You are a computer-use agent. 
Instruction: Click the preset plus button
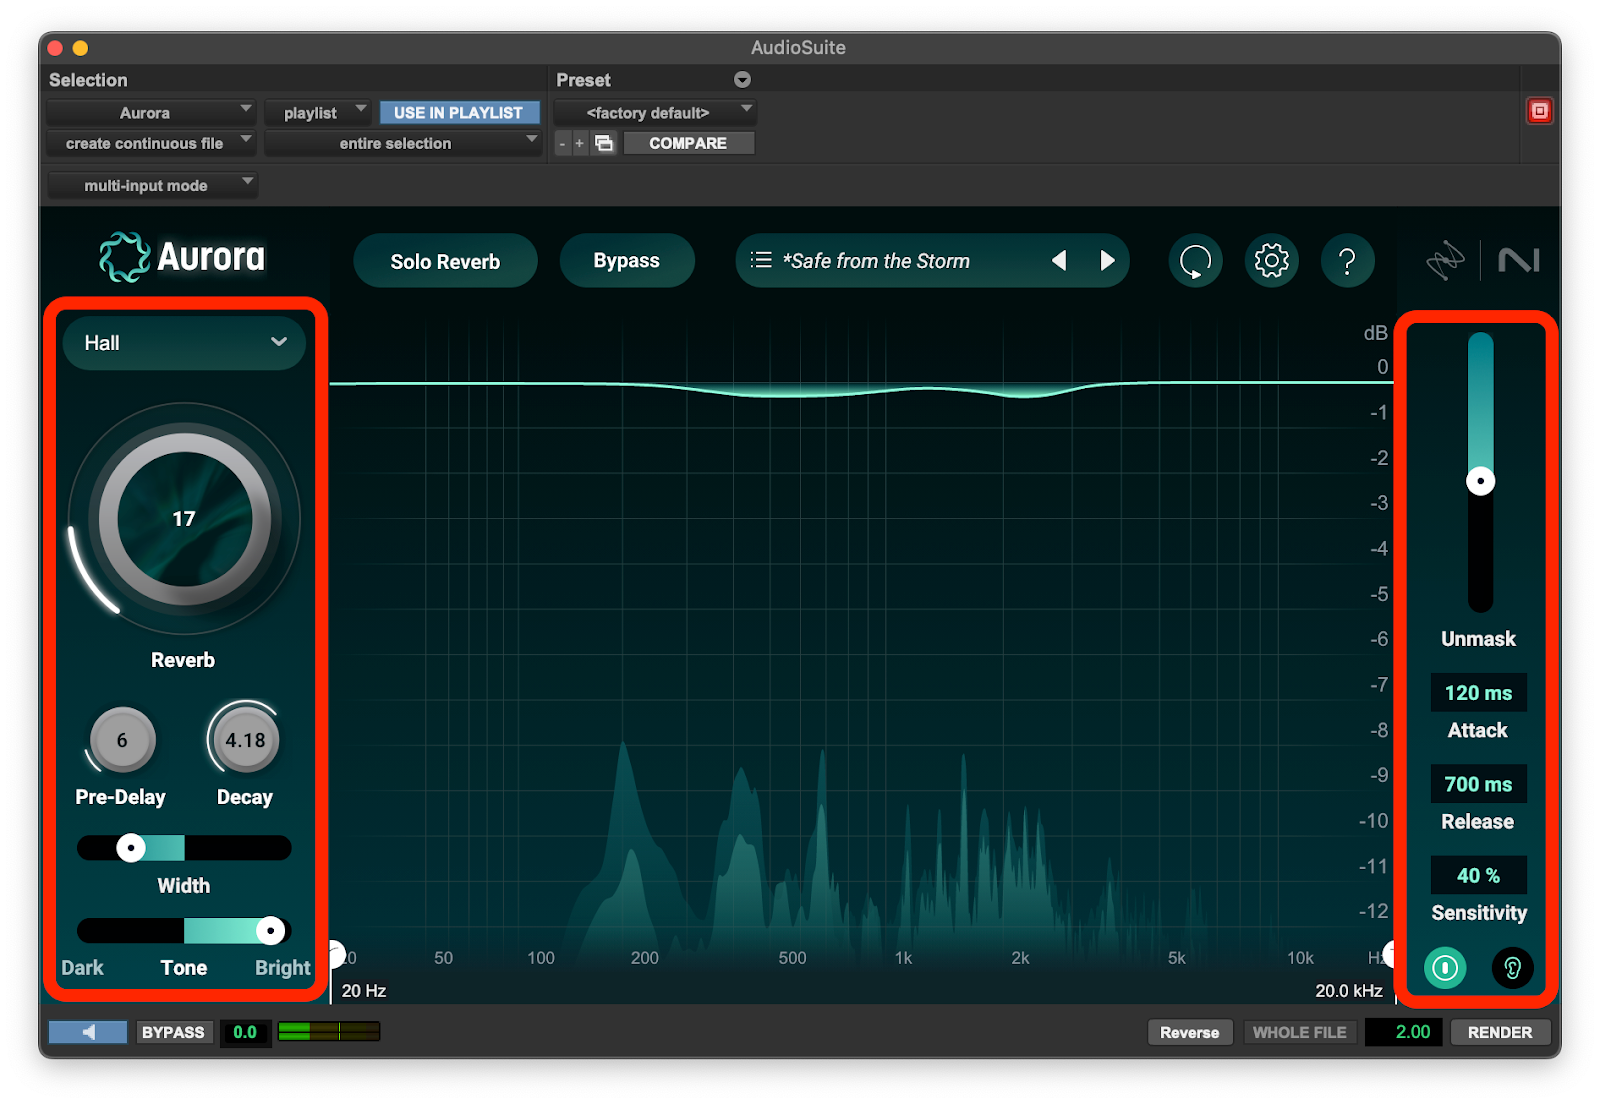(x=579, y=143)
